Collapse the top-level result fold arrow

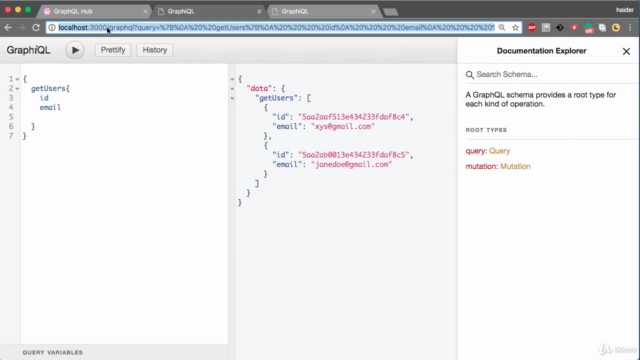tap(232, 79)
